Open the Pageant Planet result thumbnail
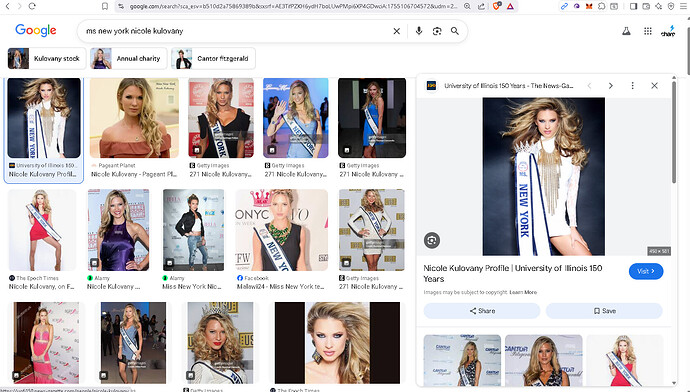 point(134,118)
